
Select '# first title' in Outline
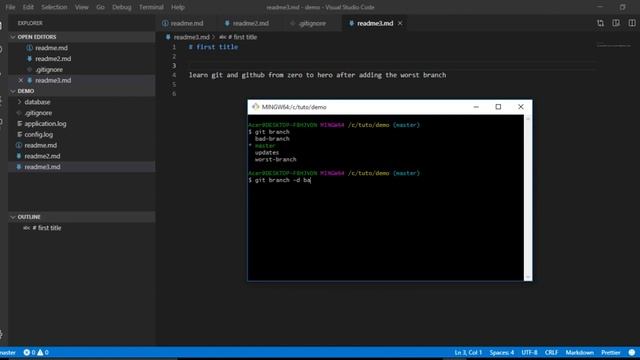coord(82,228)
